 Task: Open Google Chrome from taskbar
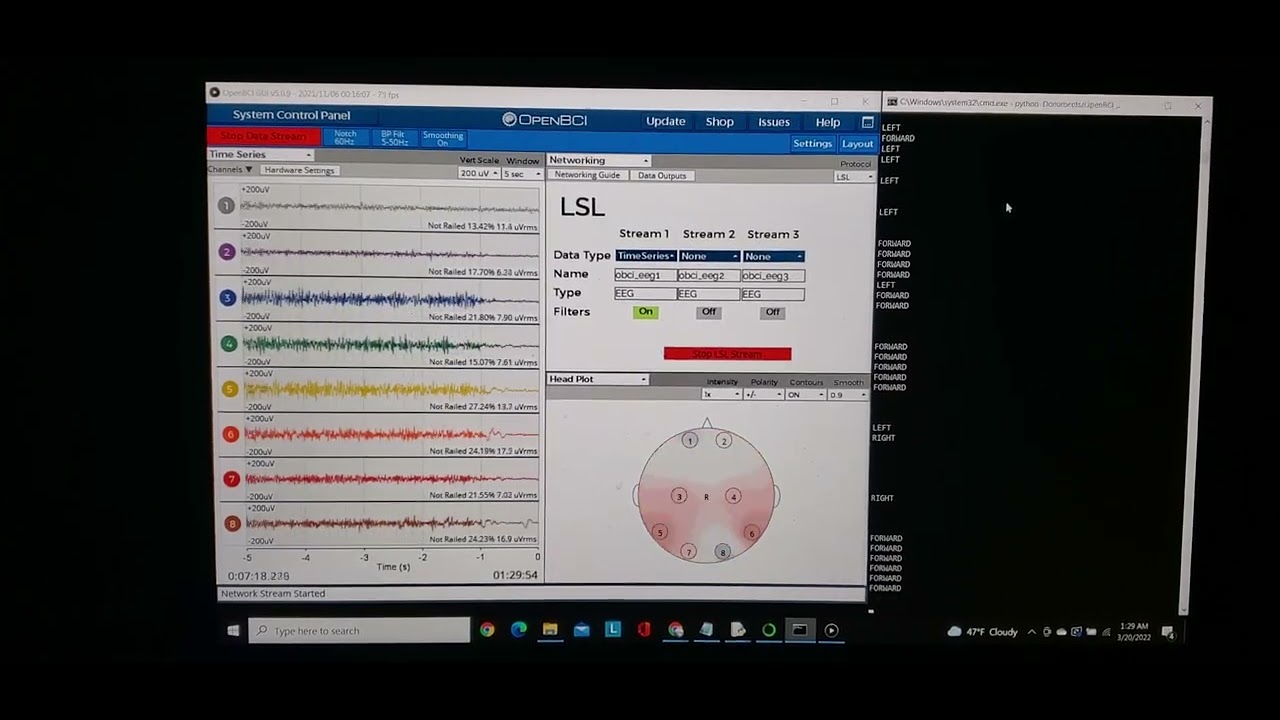pyautogui.click(x=487, y=630)
